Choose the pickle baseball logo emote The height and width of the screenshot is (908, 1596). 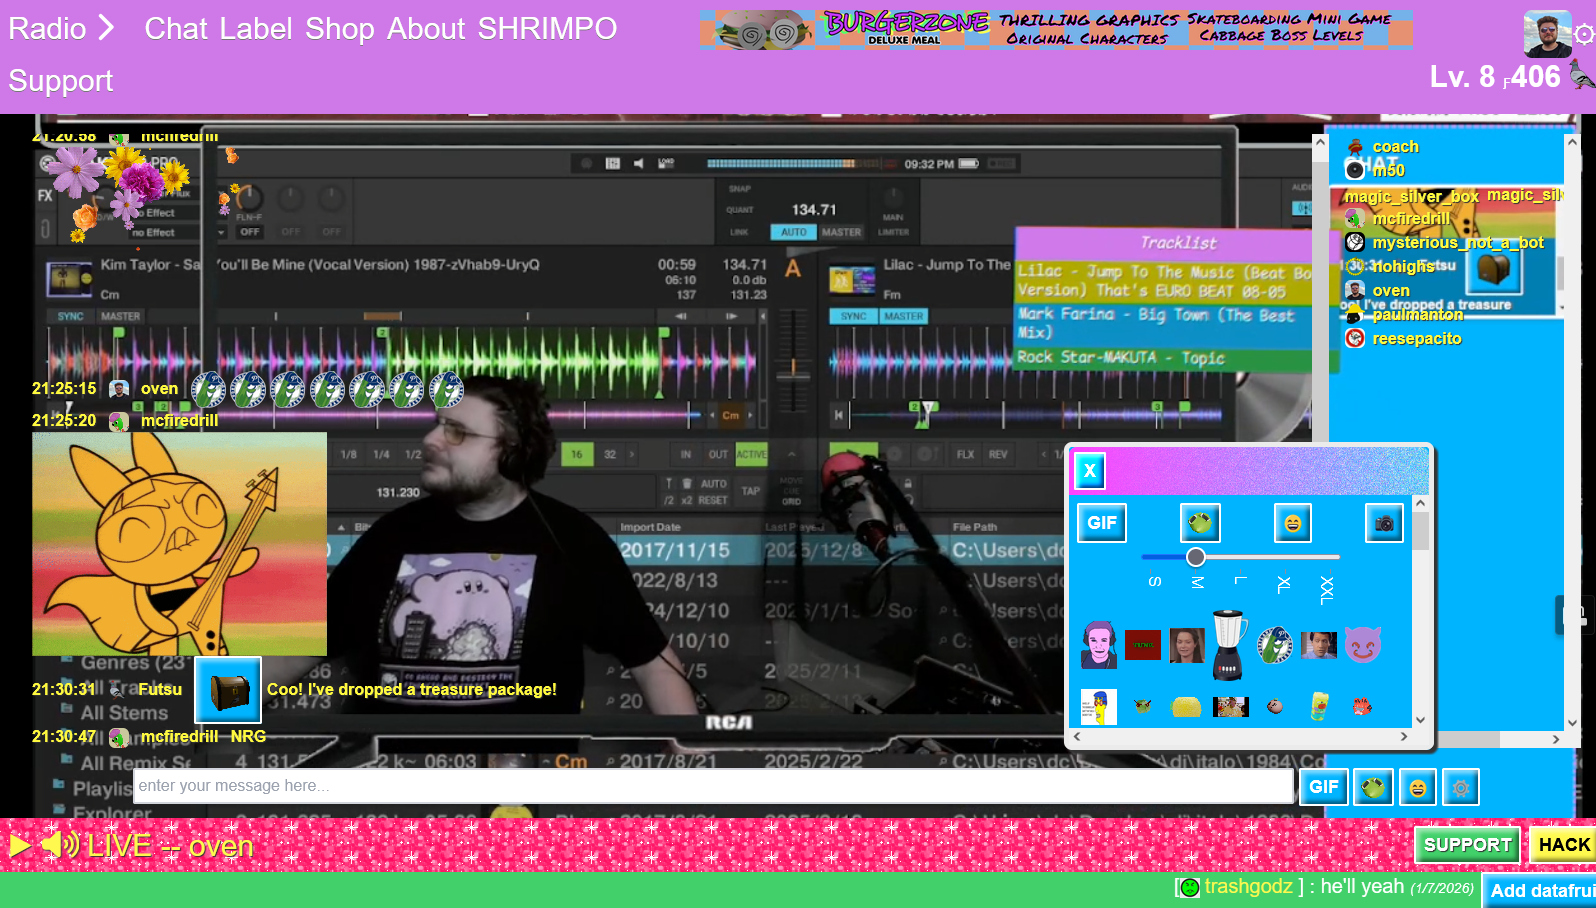click(x=1274, y=645)
